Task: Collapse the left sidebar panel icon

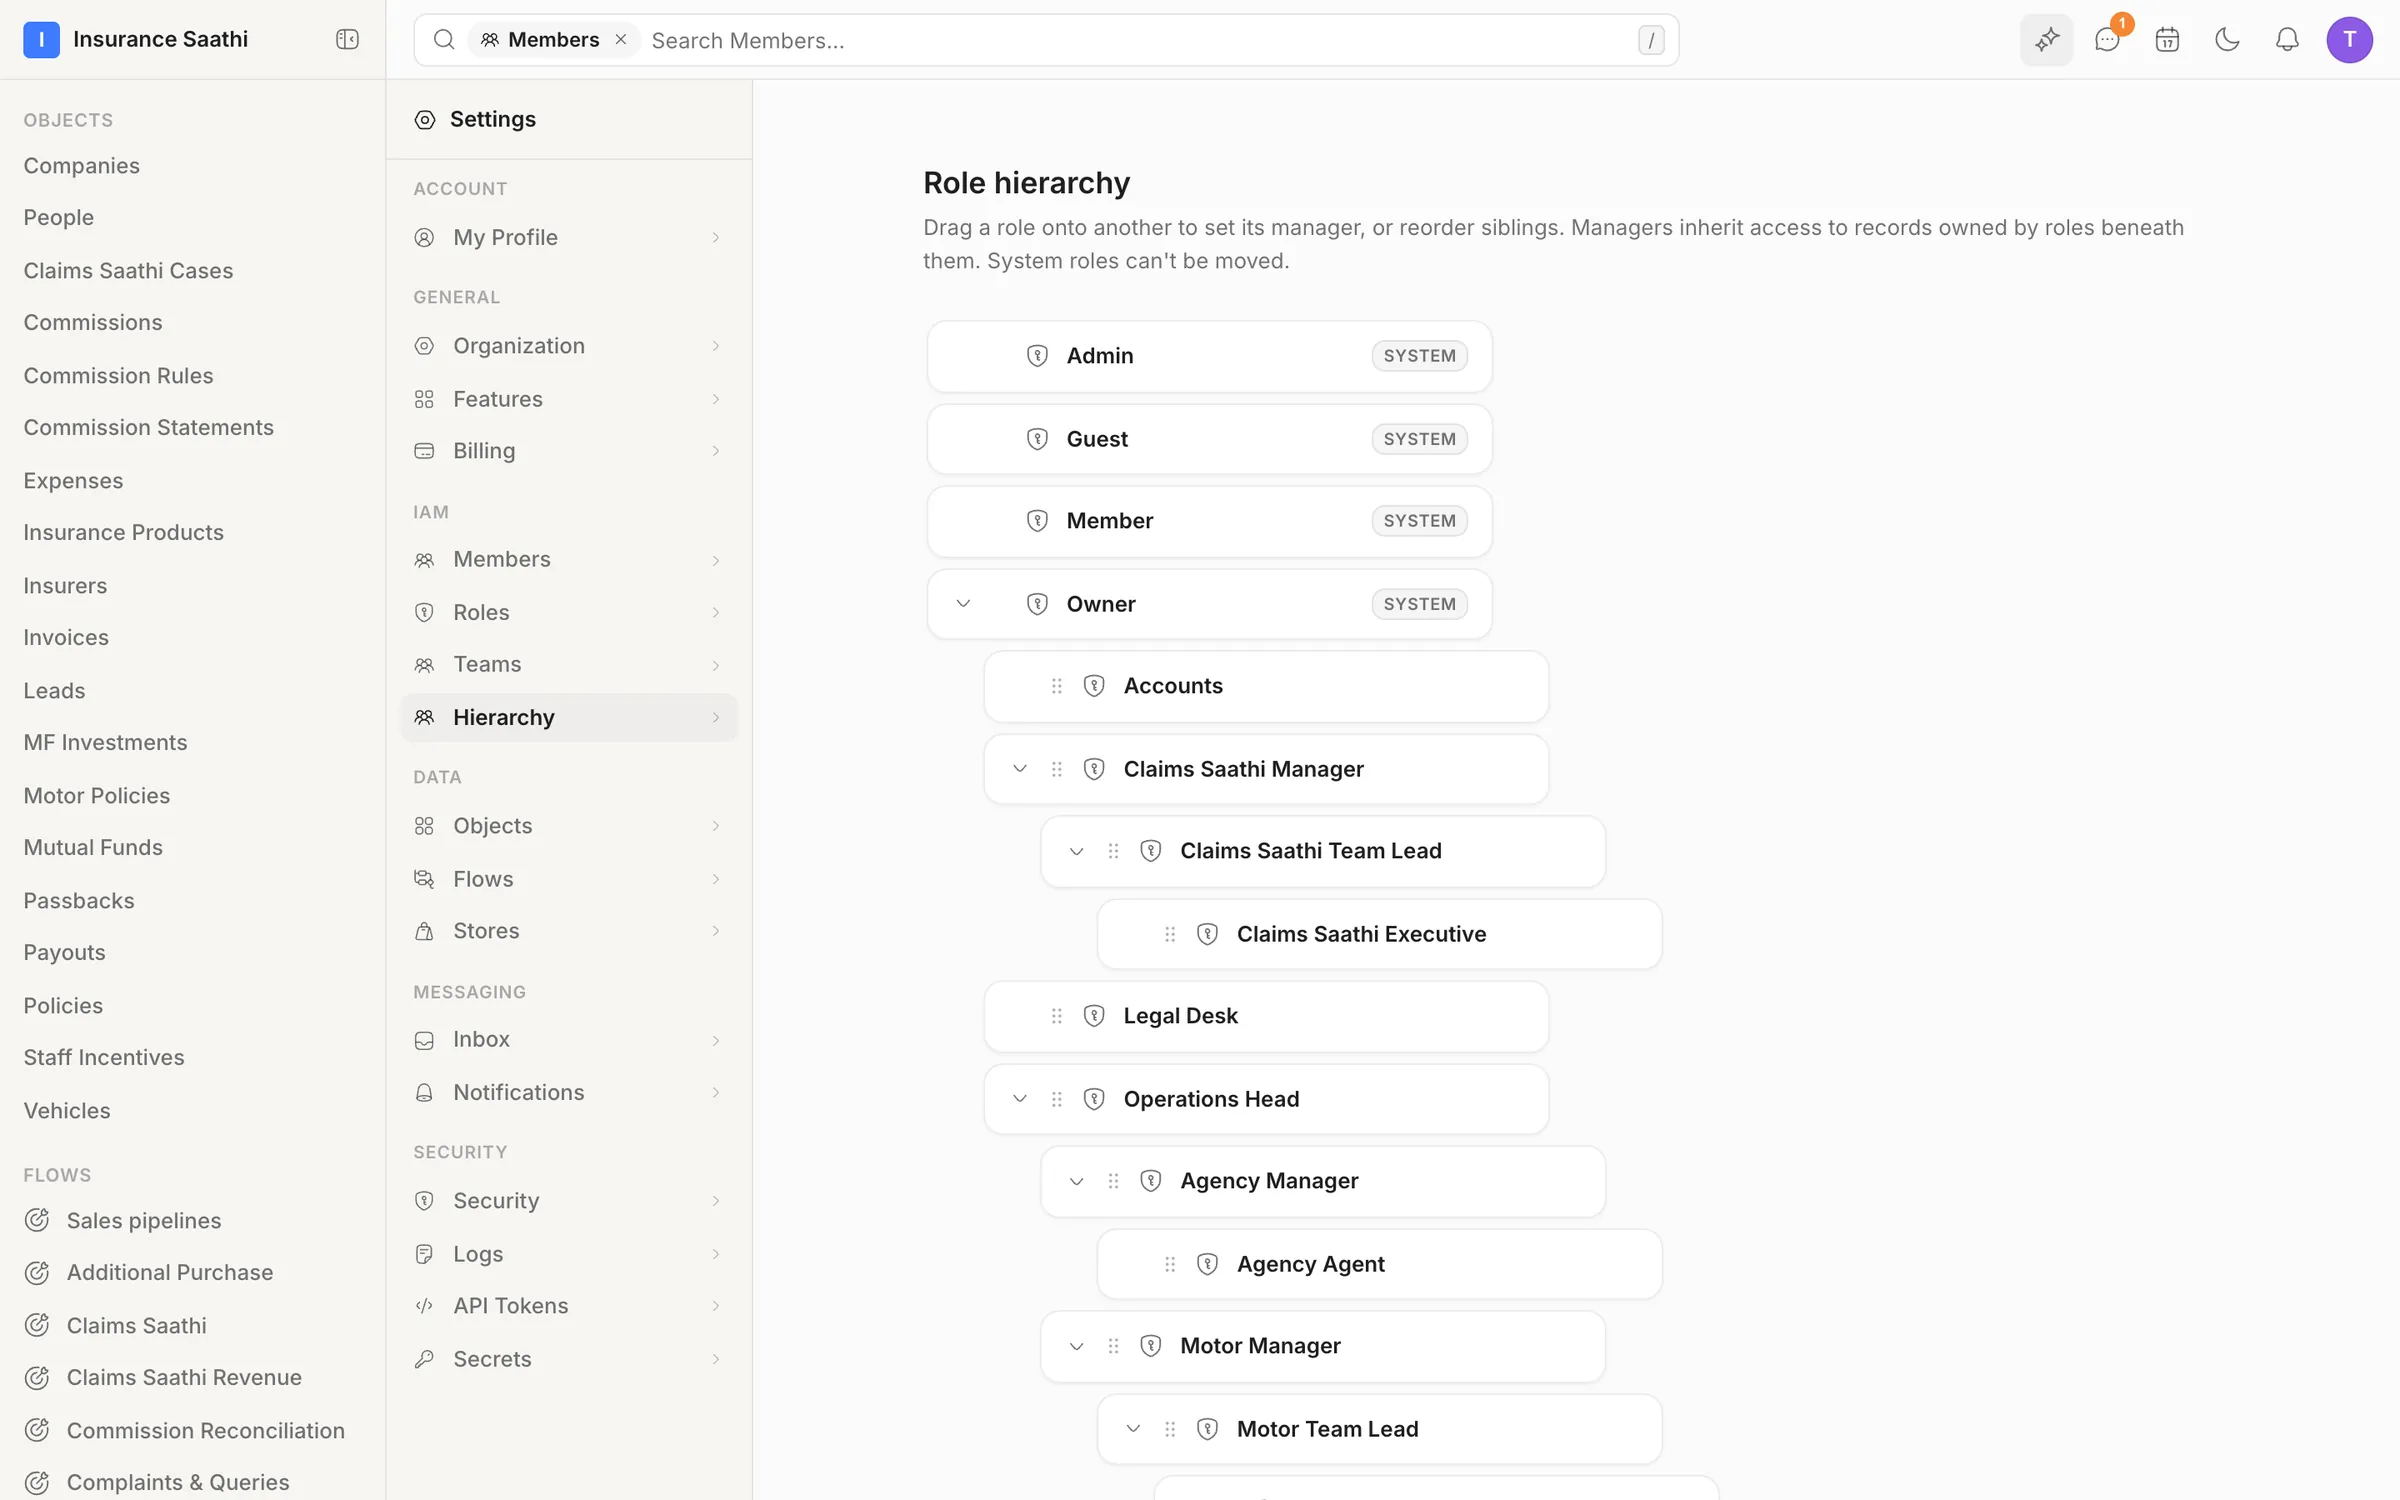Action: pyautogui.click(x=347, y=39)
